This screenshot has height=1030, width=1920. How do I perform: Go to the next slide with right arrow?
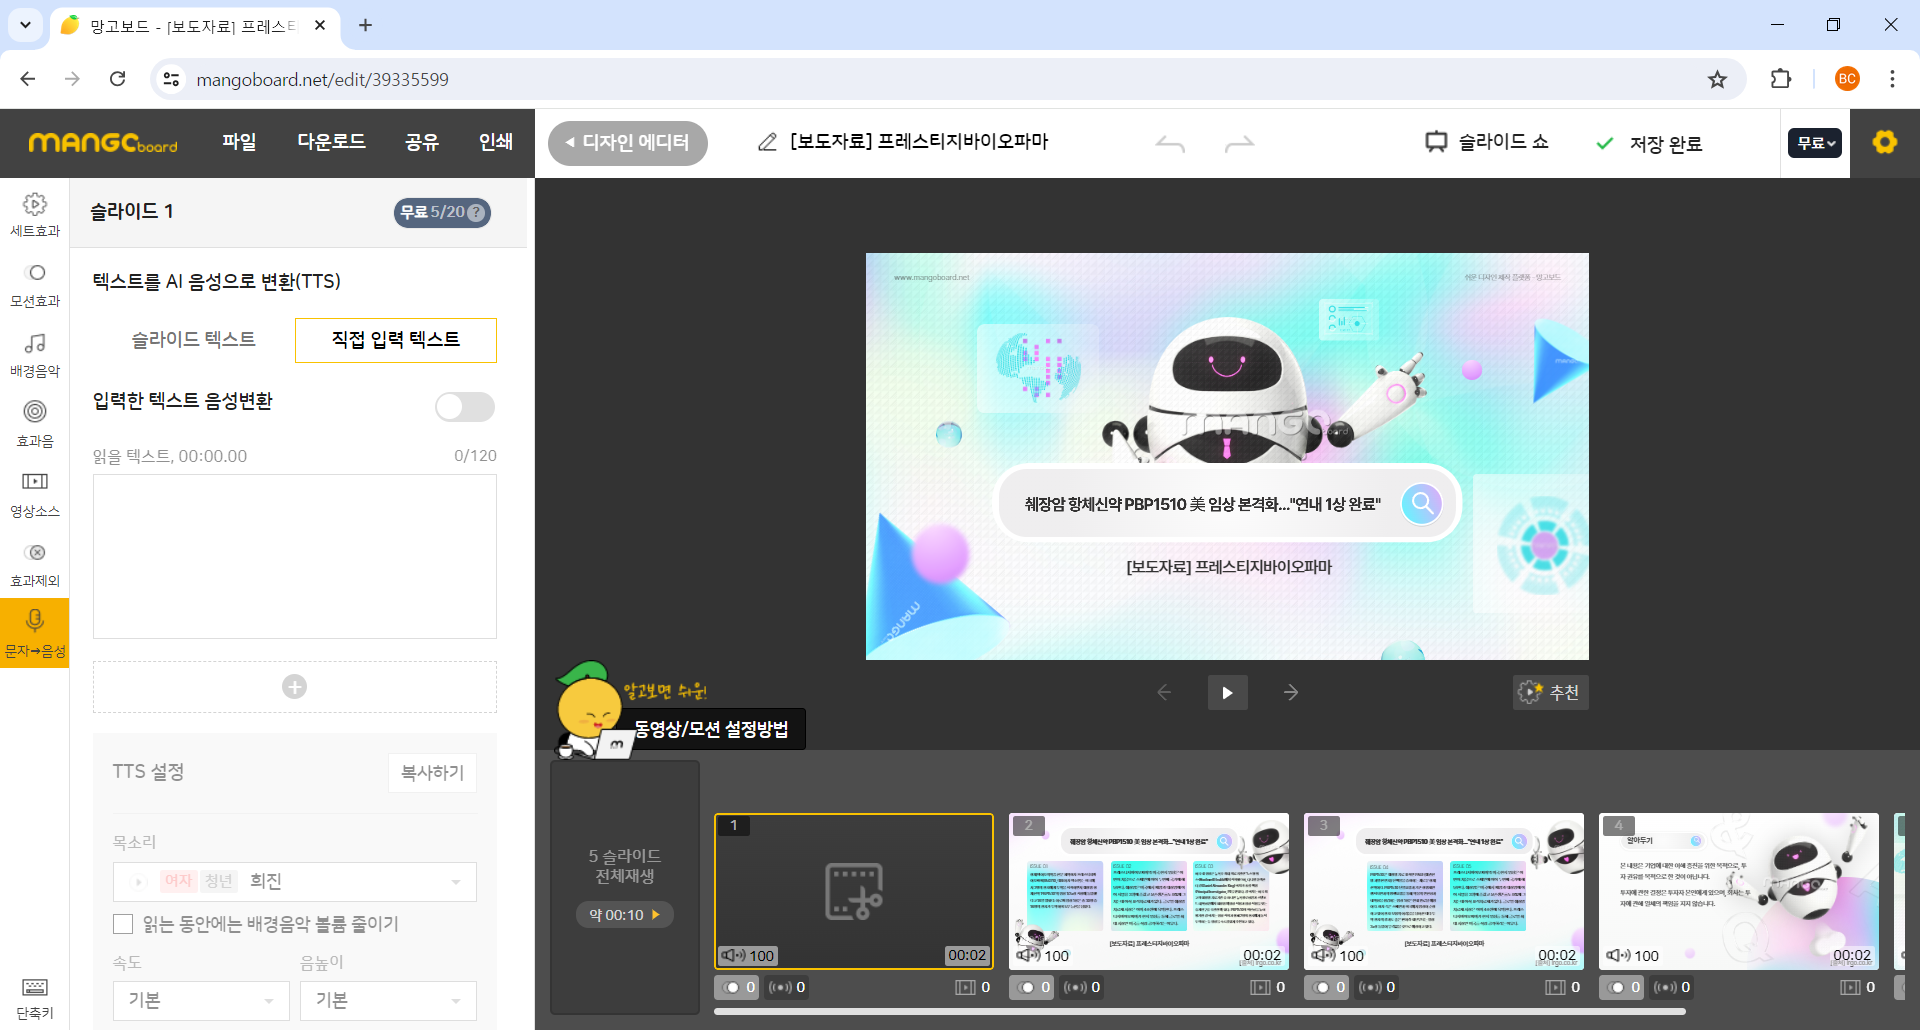[x=1291, y=692]
